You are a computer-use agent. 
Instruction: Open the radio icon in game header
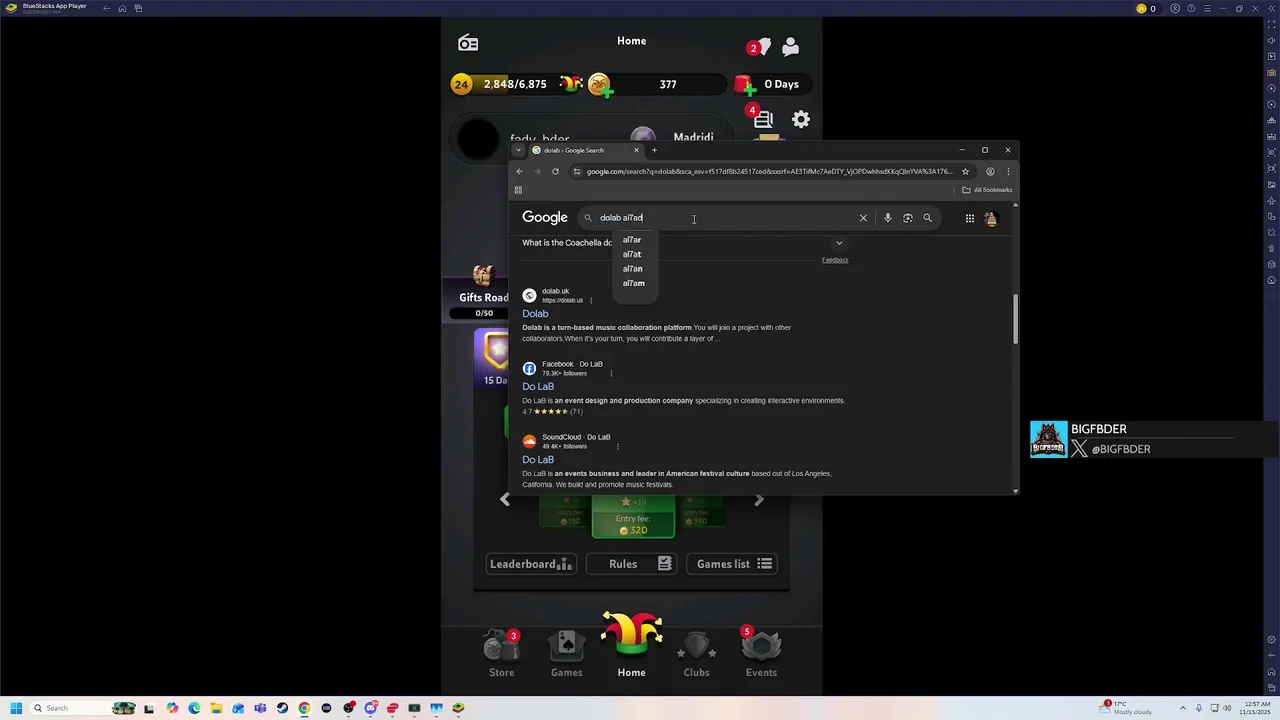[x=468, y=43]
